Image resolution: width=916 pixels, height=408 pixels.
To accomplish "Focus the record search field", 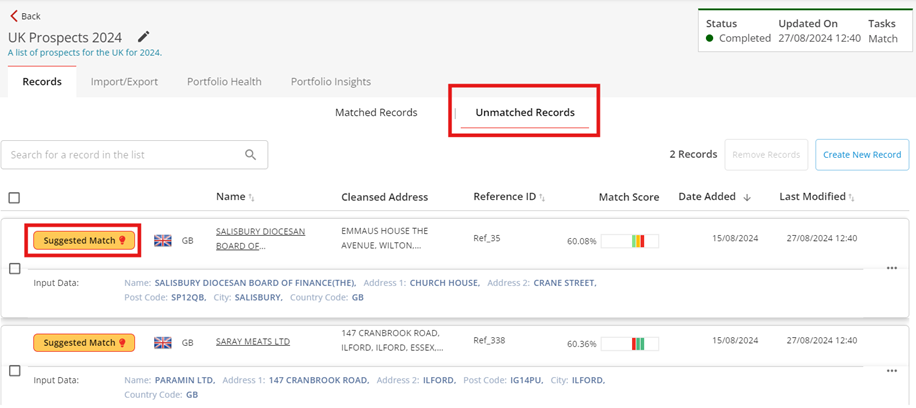I will pyautogui.click(x=134, y=155).
